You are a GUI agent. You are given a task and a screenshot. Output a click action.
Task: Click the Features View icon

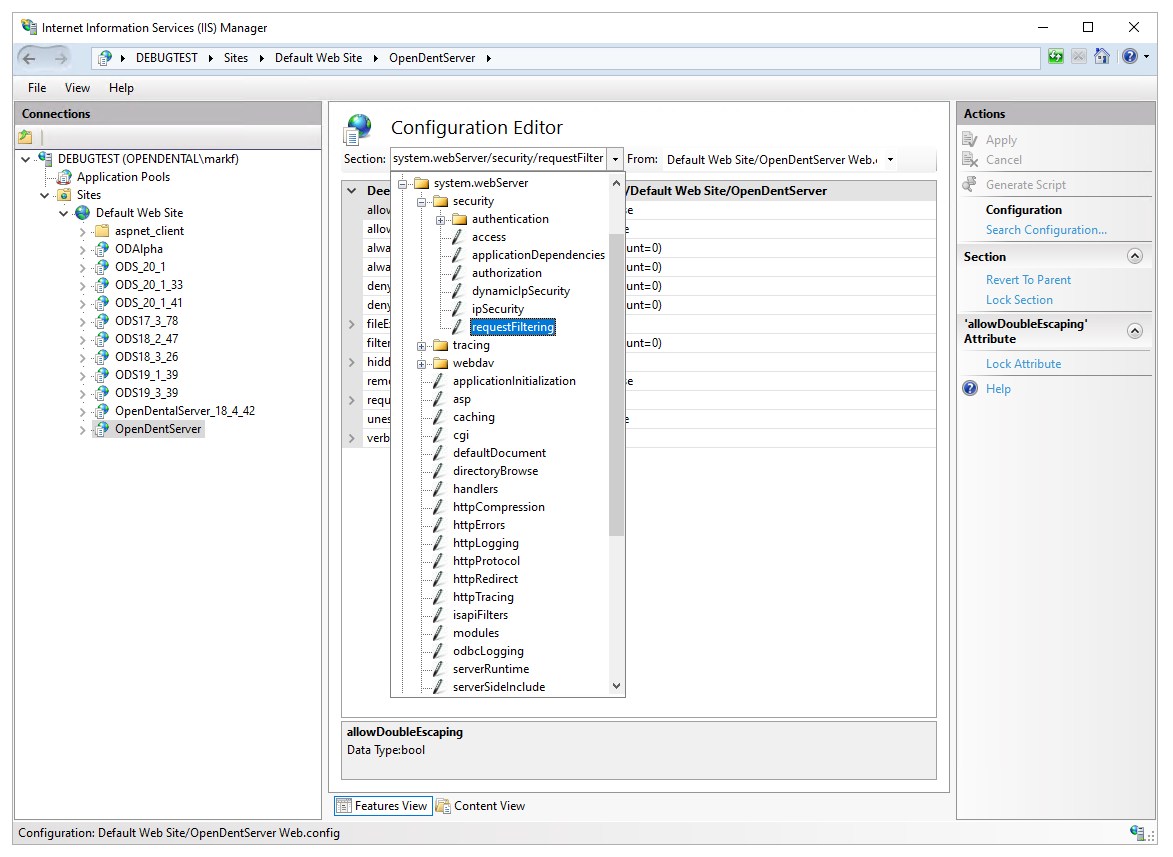click(343, 805)
